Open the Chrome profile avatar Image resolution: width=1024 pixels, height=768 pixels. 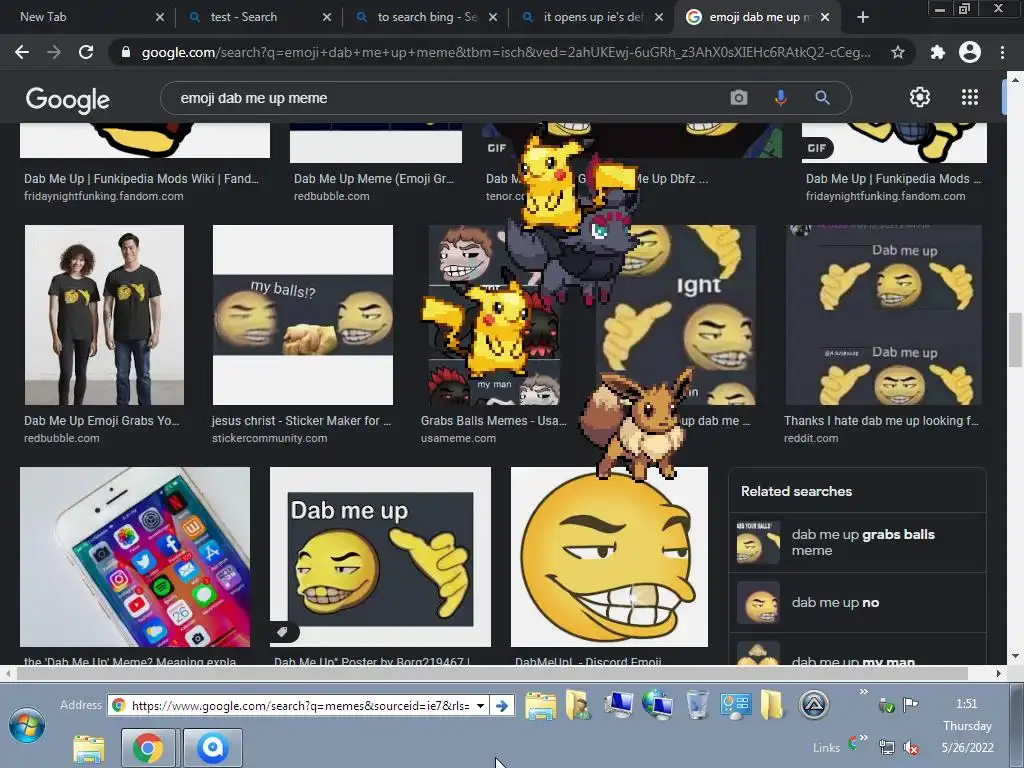(x=970, y=52)
